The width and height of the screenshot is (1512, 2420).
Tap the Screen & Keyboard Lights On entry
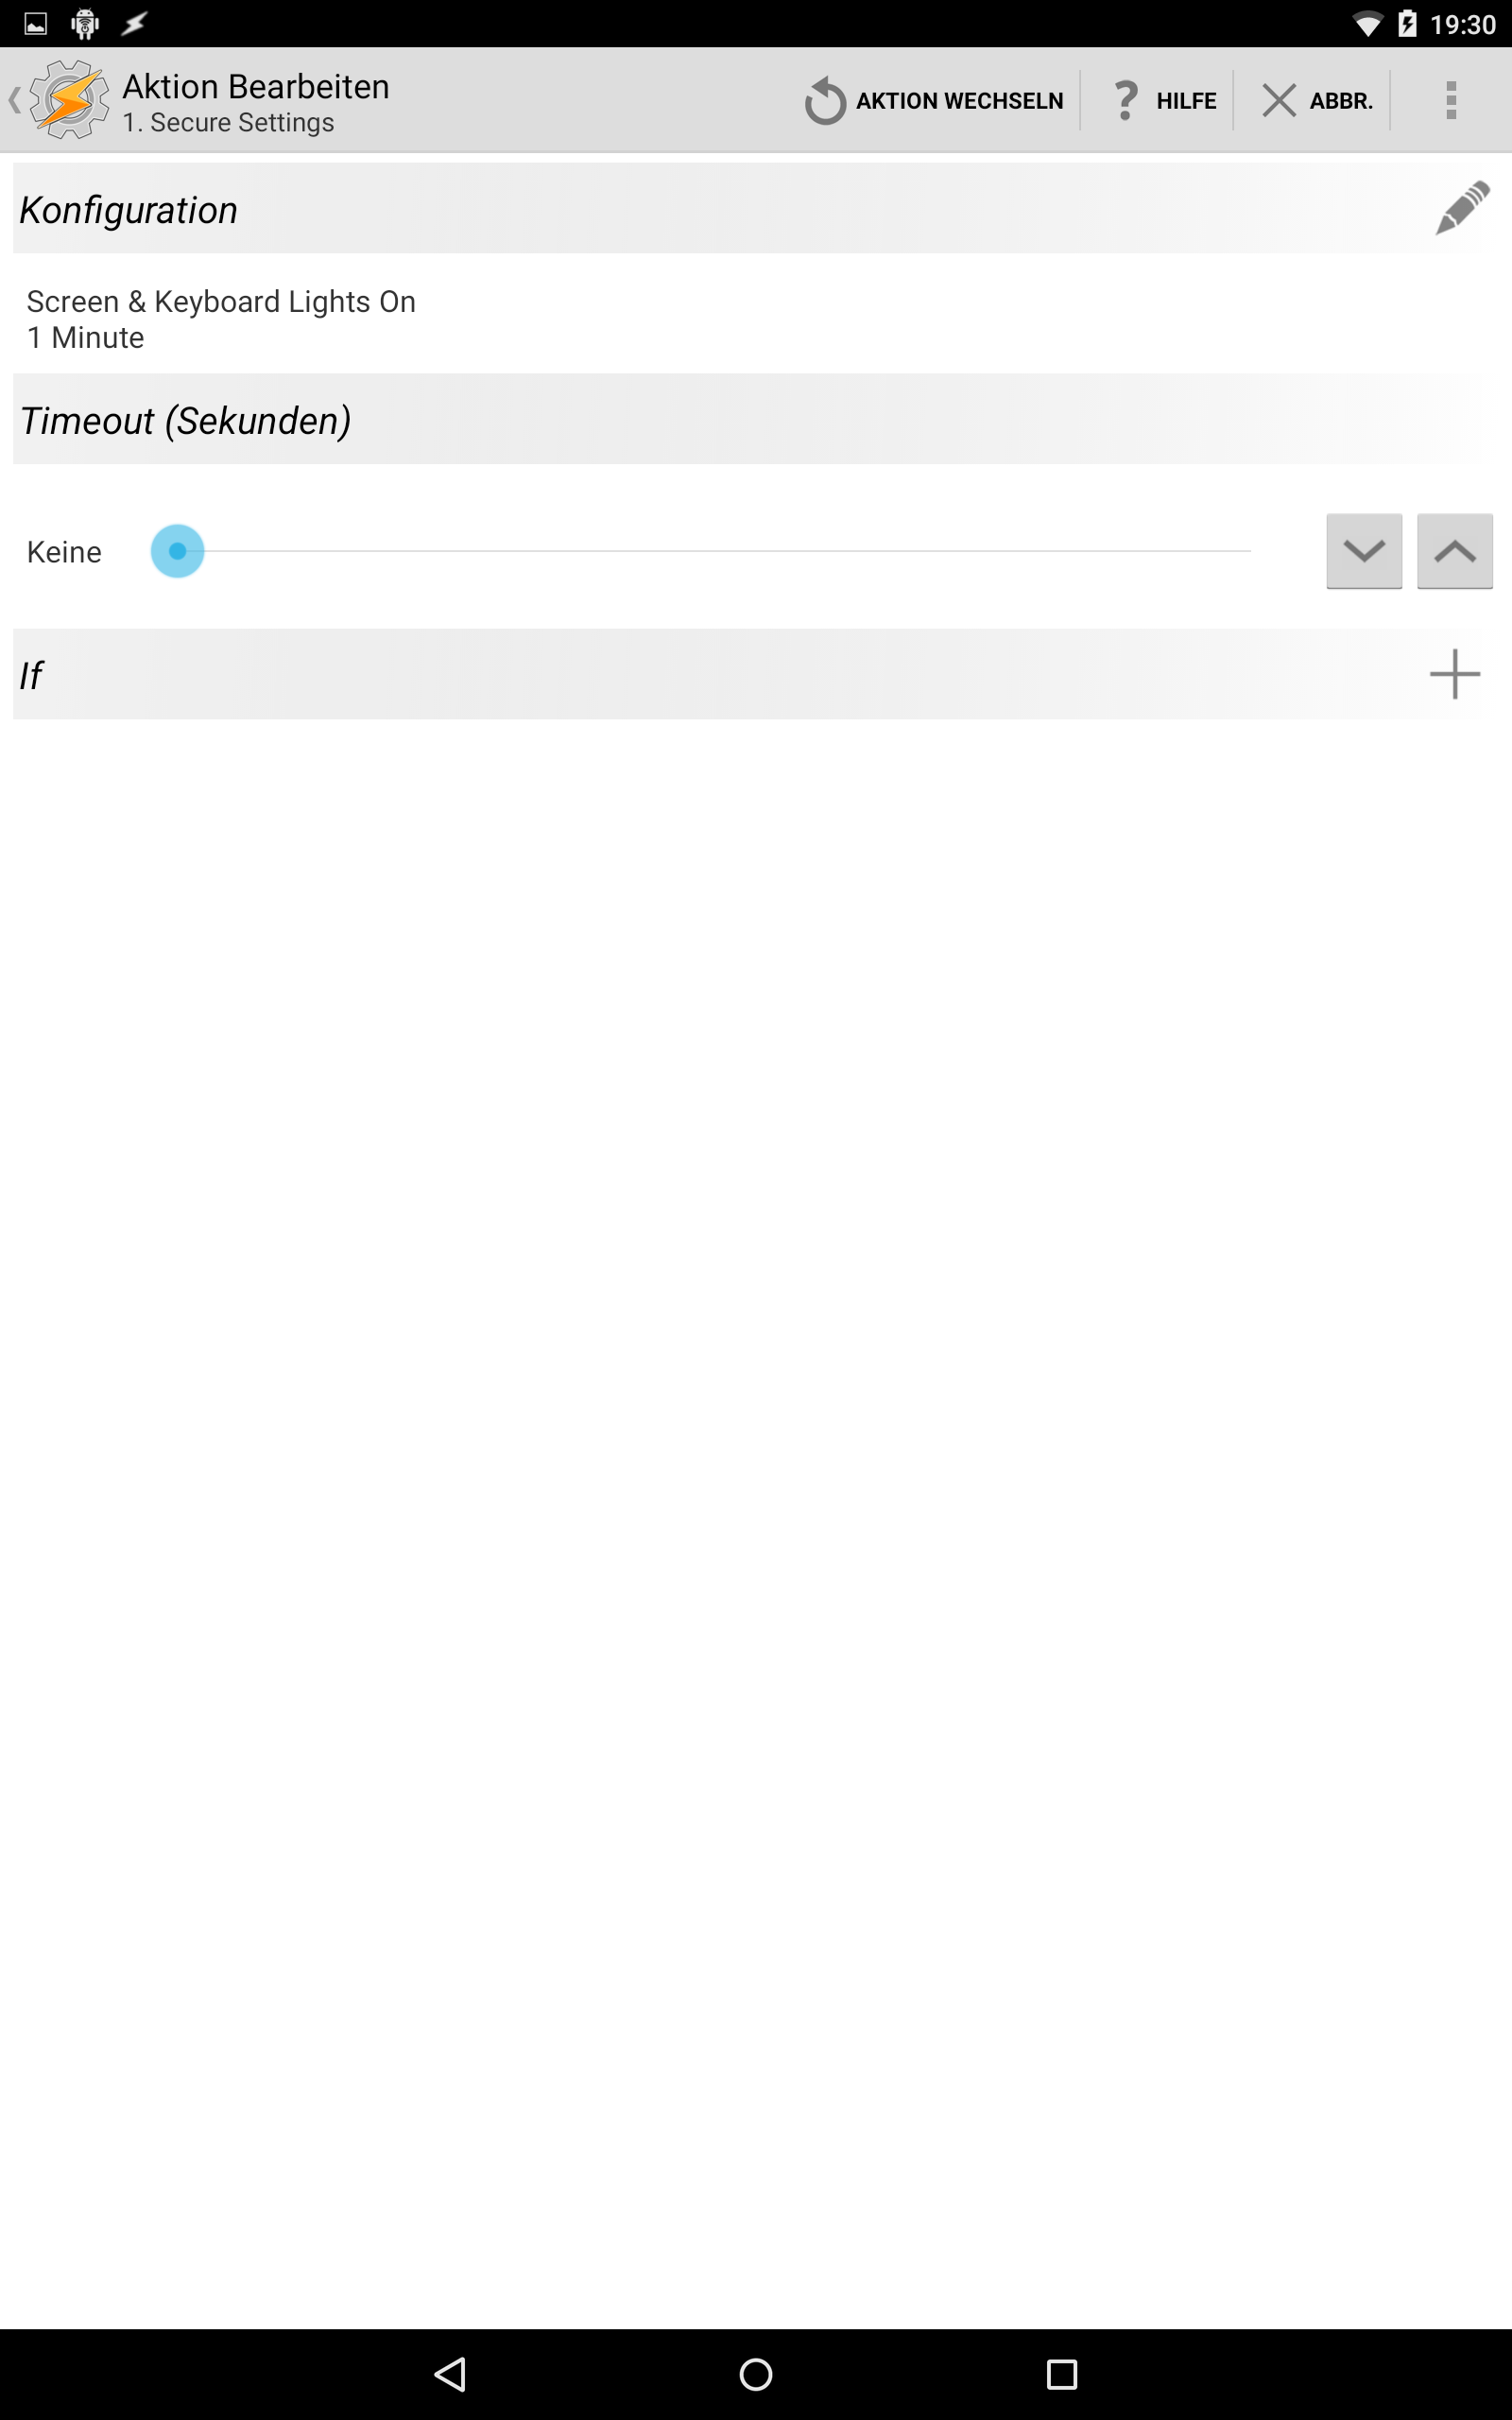tap(221, 319)
